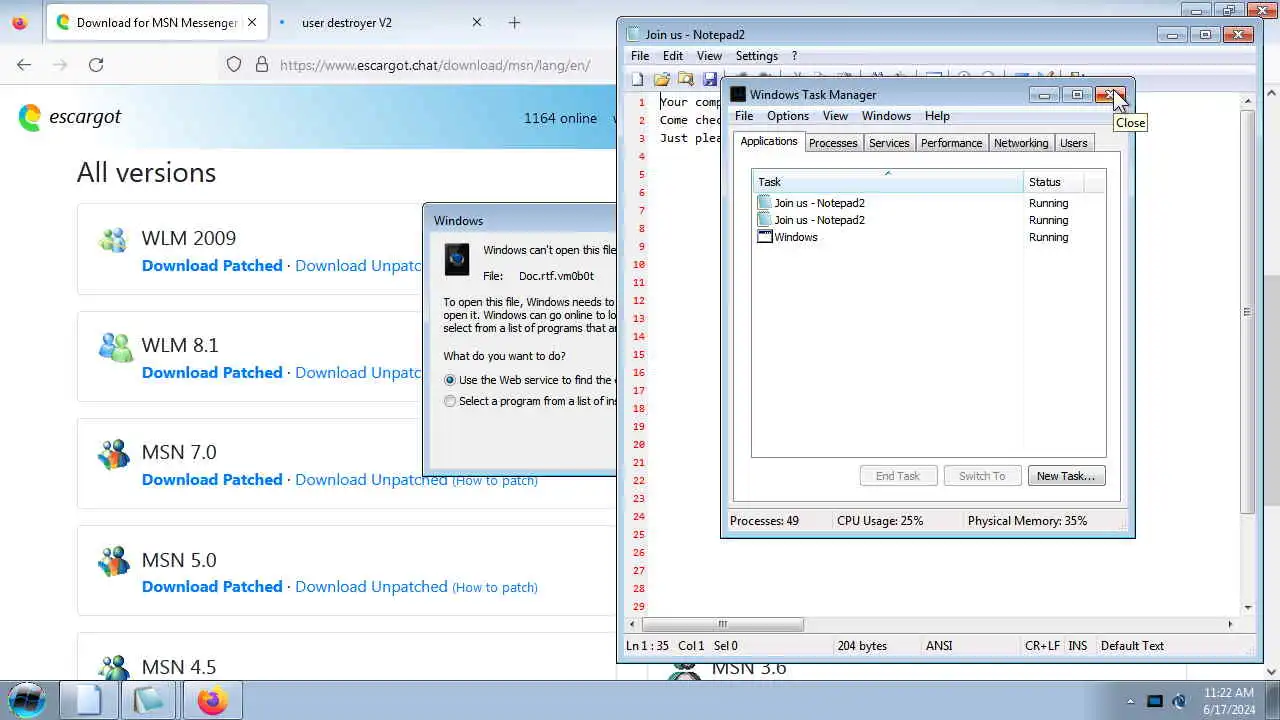Close the 'user destroyer V2' tab
Image resolution: width=1280 pixels, height=720 pixels.
(476, 22)
